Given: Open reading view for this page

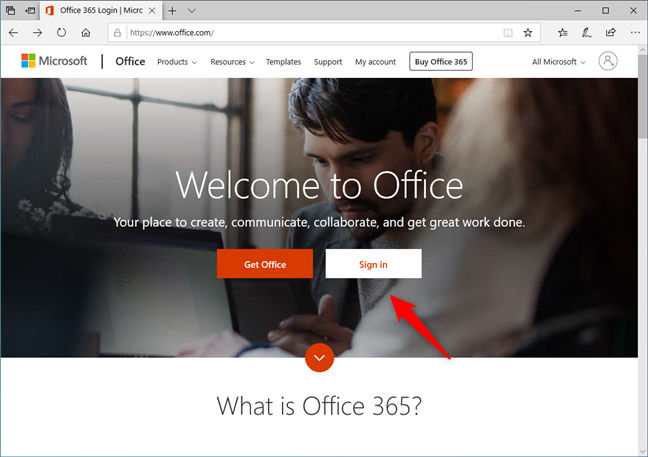Looking at the screenshot, I should [x=508, y=33].
